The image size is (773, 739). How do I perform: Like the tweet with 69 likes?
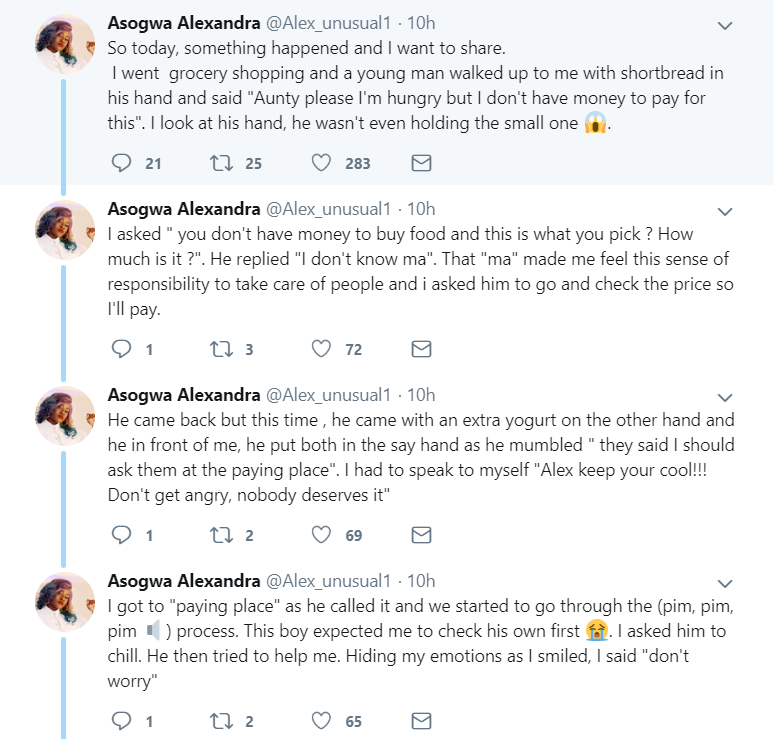(x=321, y=535)
